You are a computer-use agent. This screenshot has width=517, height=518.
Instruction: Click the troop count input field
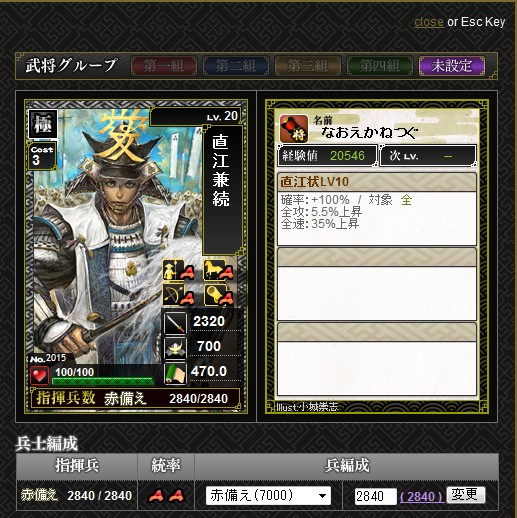tap(376, 496)
